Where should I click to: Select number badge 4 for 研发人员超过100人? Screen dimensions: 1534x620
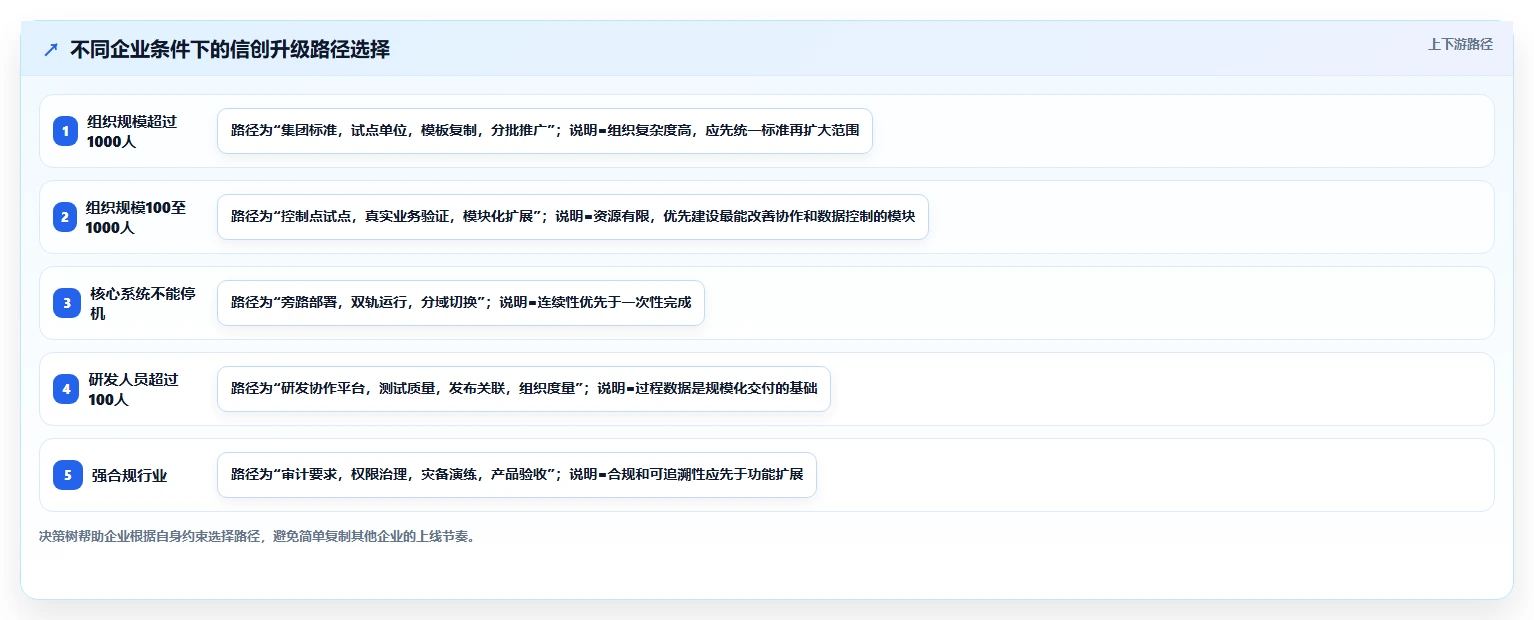[x=67, y=389]
